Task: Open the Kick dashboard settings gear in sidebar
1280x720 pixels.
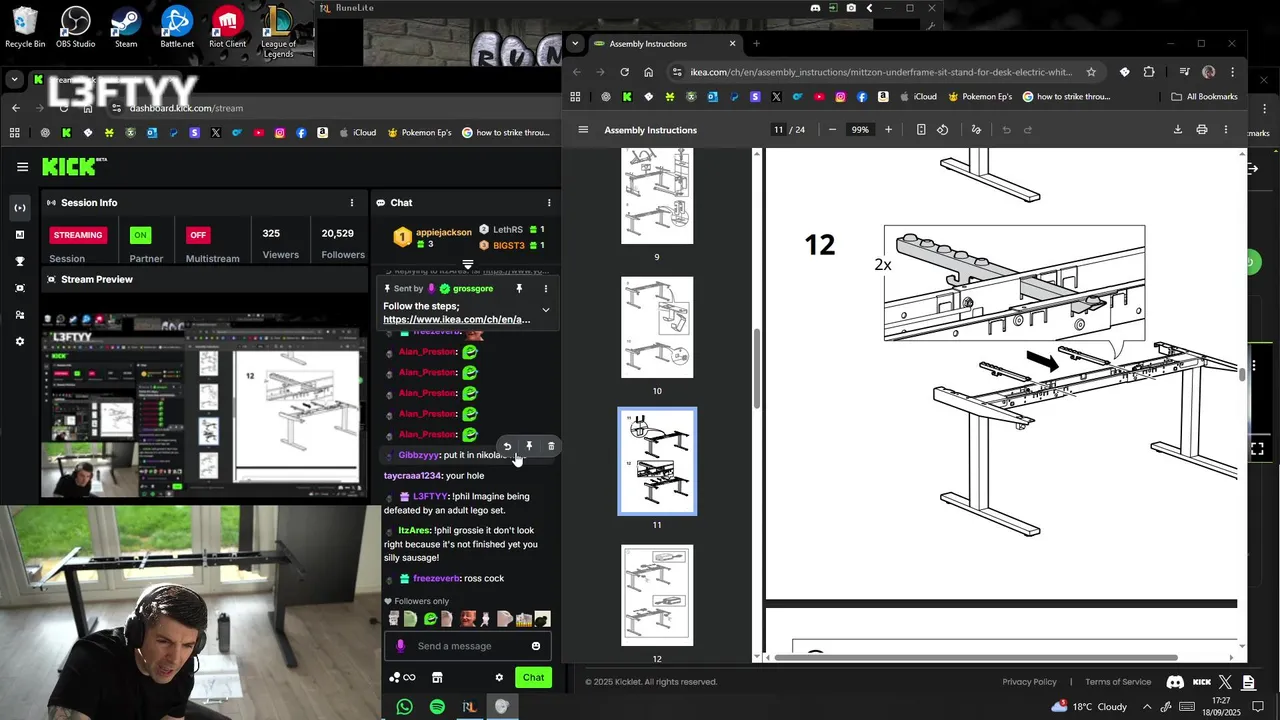Action: click(19, 342)
